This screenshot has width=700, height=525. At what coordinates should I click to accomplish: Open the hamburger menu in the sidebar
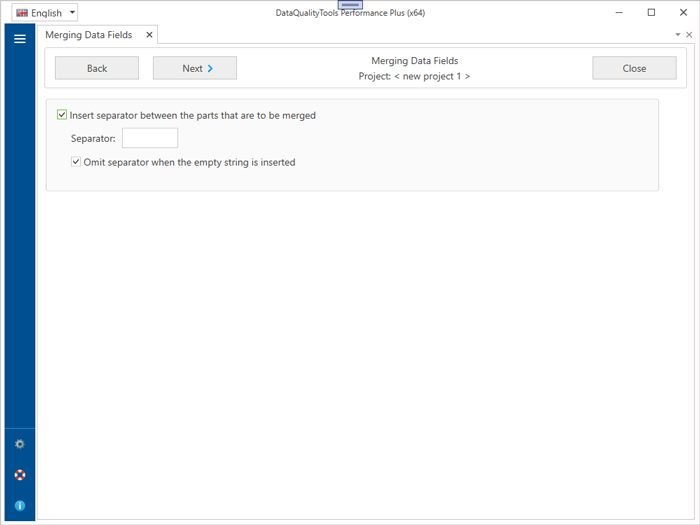tap(19, 39)
